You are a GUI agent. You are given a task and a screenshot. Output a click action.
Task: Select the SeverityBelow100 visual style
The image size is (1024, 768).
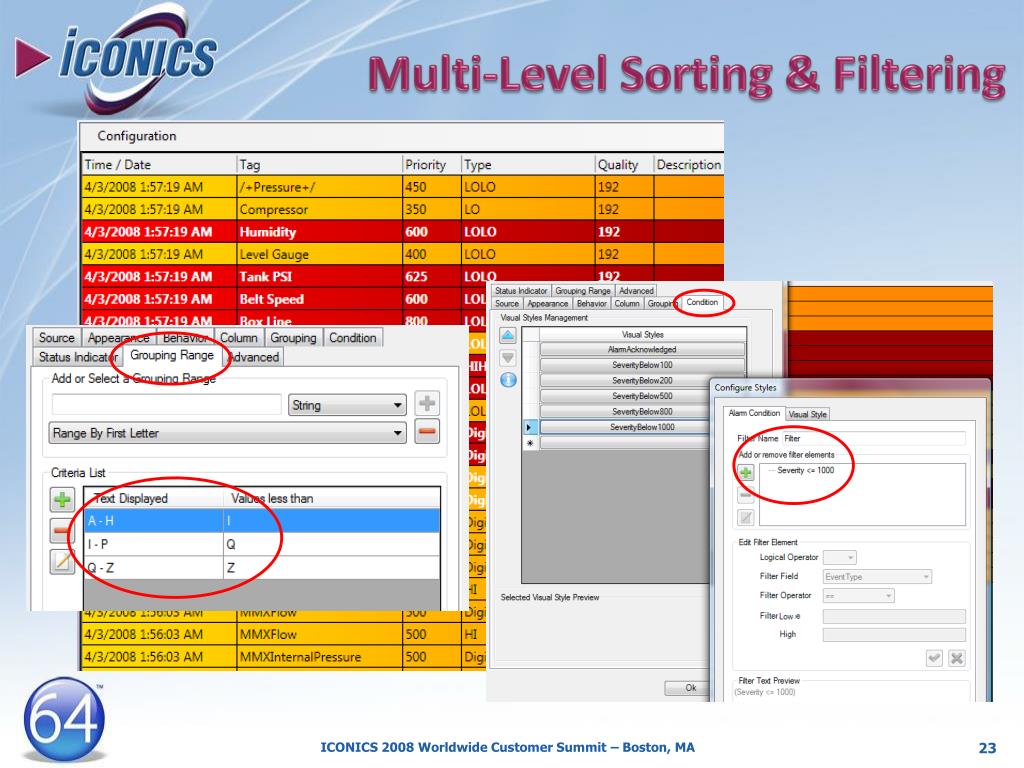pos(643,365)
